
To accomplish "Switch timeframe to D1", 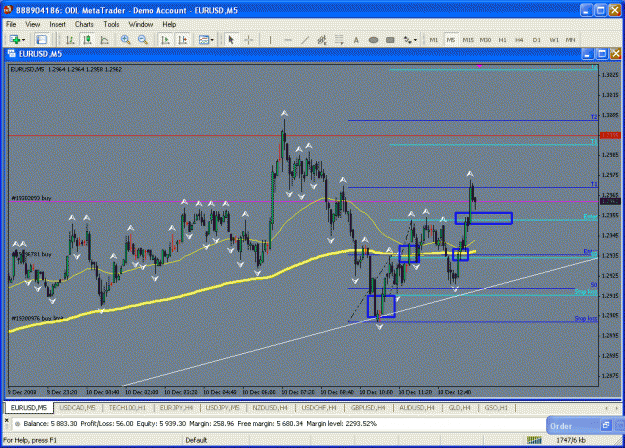I will point(537,40).
